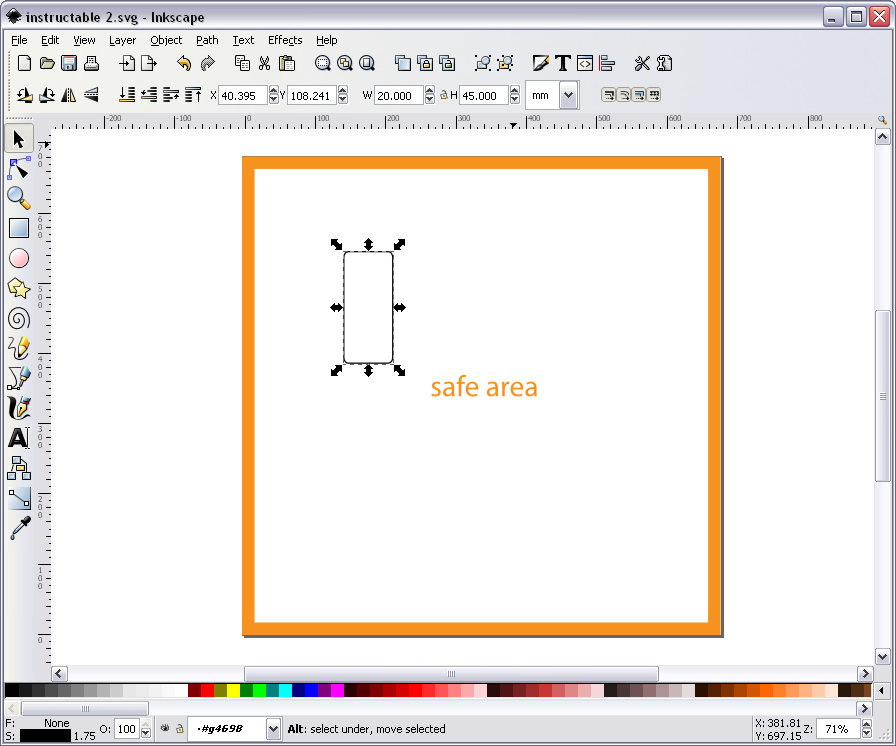Click the Import icon
This screenshot has width=896, height=746.
point(127,63)
